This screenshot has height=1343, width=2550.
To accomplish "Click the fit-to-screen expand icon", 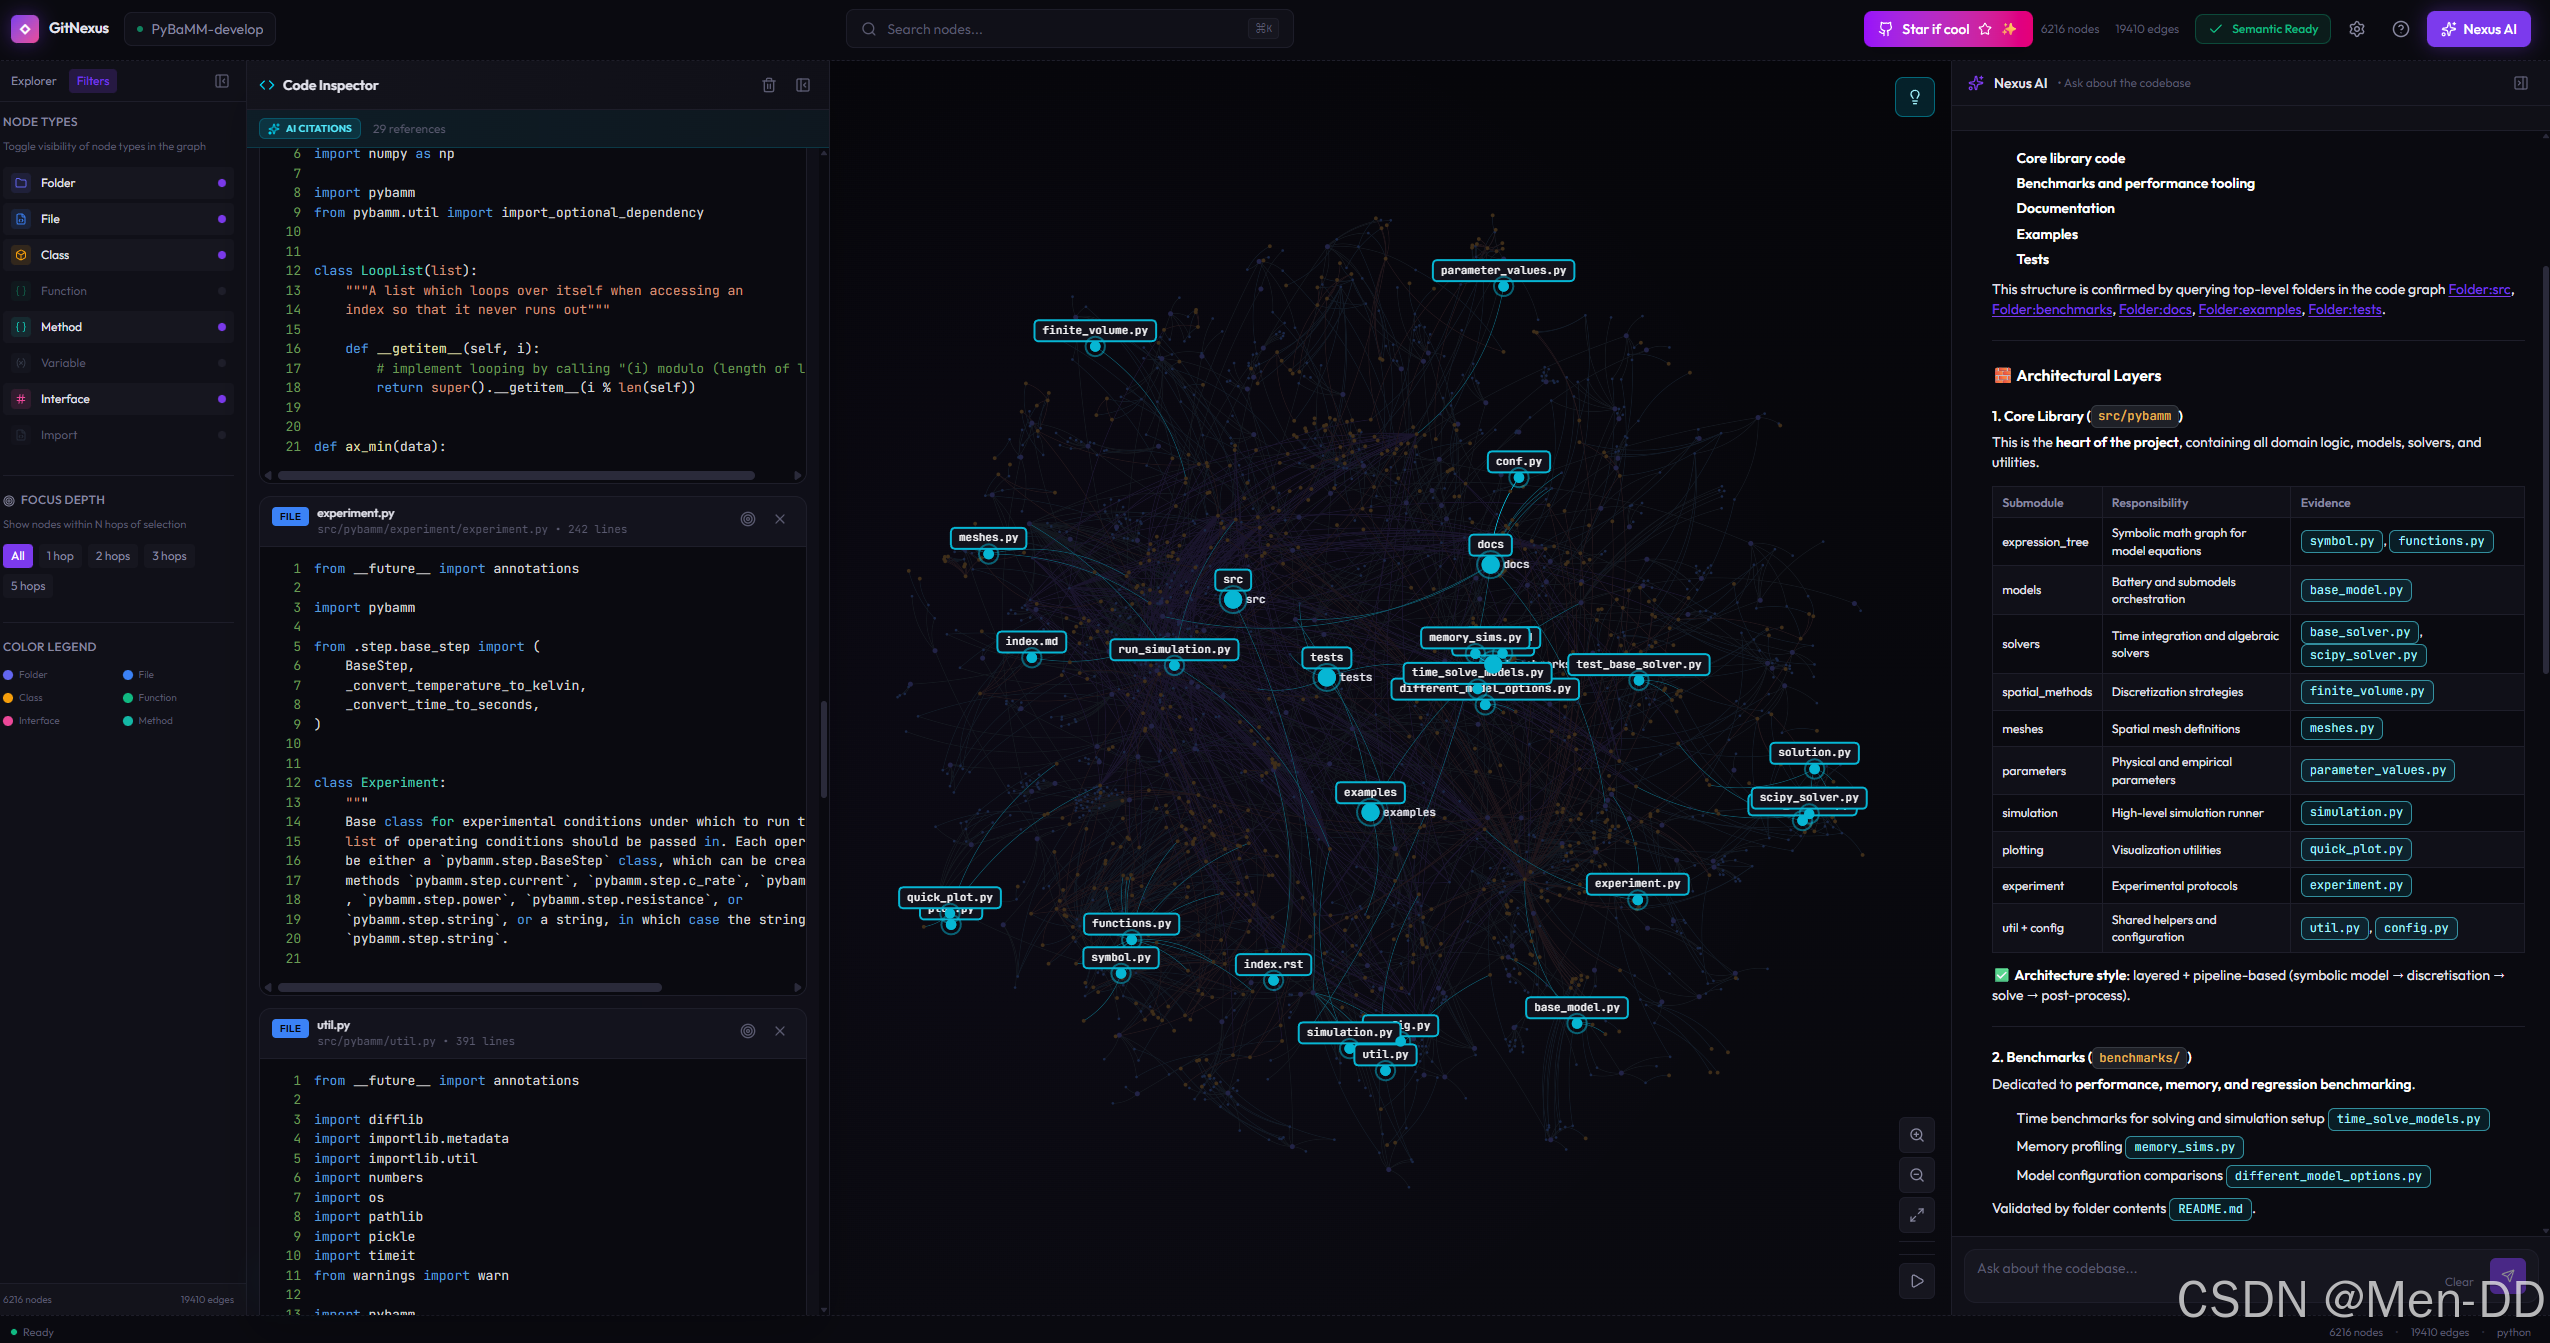I will [x=1916, y=1215].
